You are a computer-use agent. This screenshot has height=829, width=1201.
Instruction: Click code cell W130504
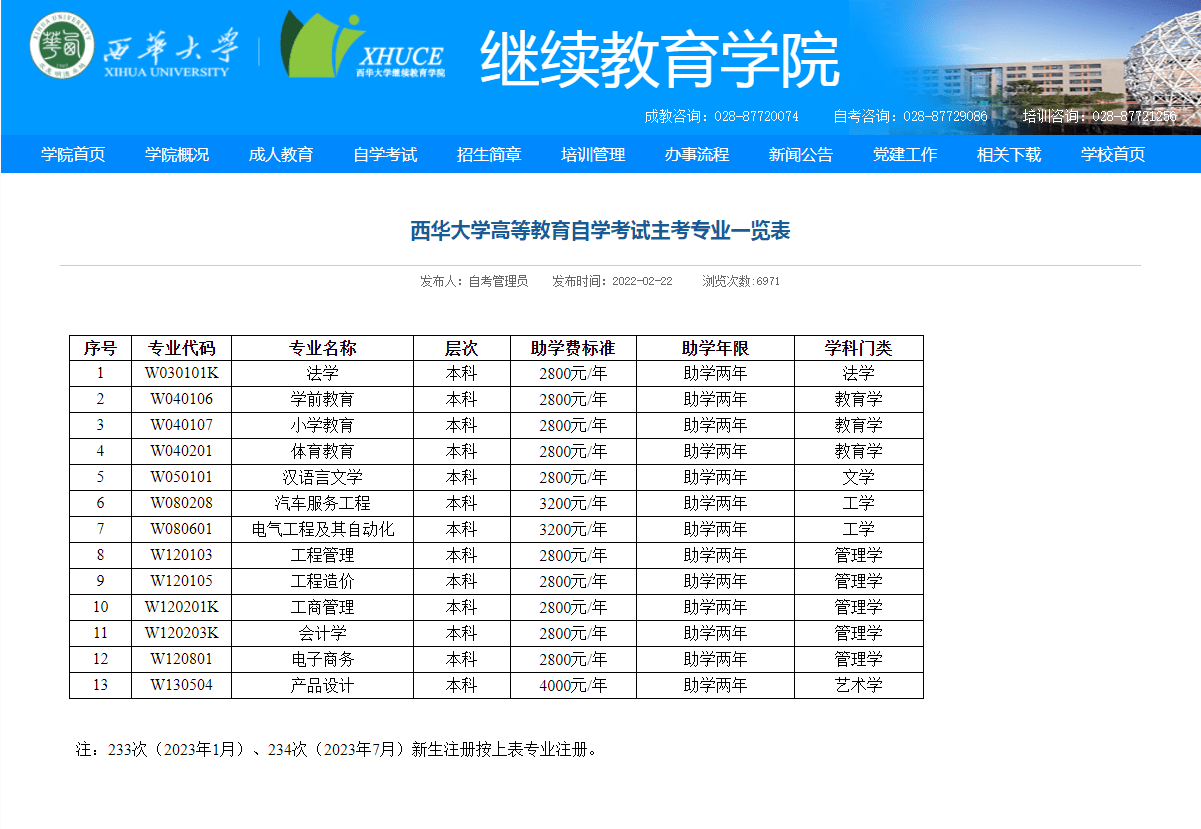click(x=182, y=685)
